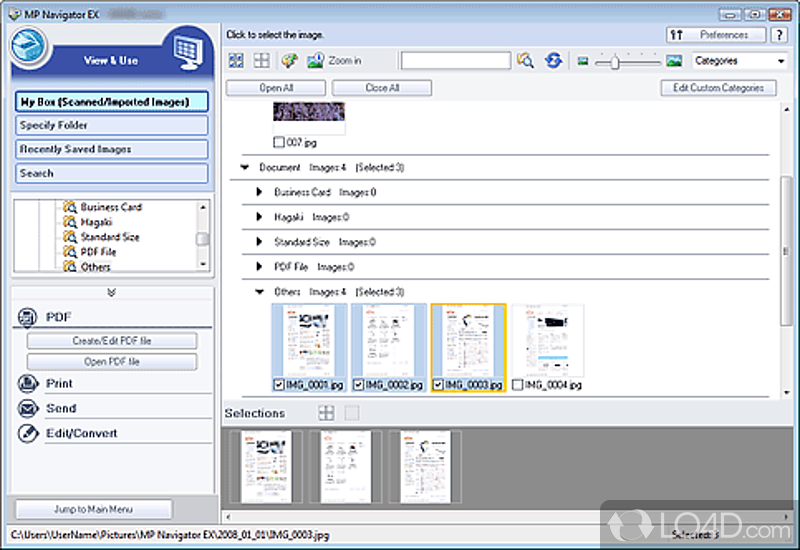Open the Print section icon
This screenshot has width=800, height=550.
tap(27, 384)
